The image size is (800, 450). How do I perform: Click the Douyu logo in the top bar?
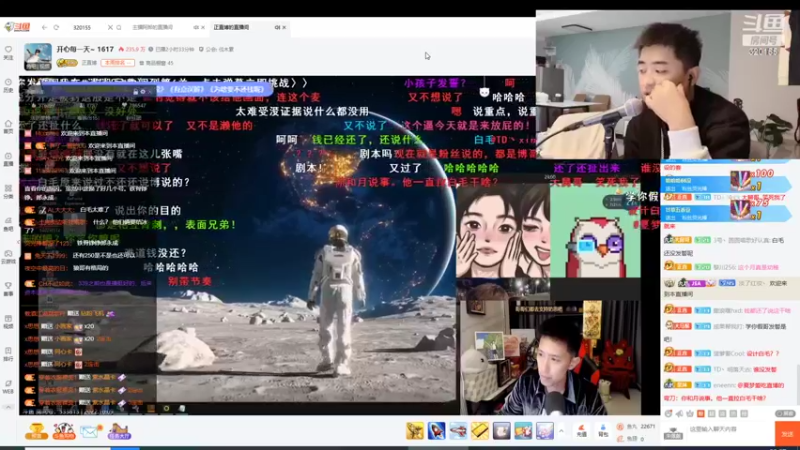pos(17,27)
